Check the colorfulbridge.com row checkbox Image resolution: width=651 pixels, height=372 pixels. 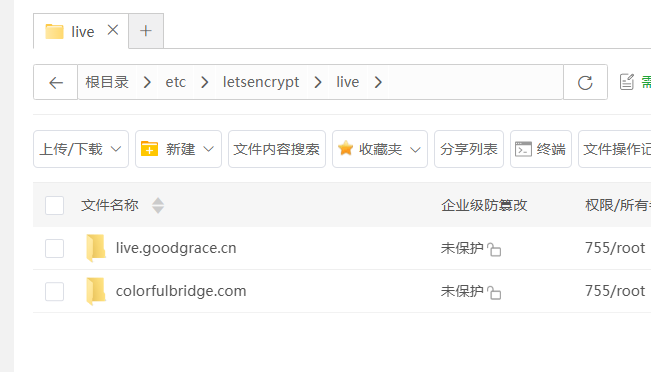54,291
